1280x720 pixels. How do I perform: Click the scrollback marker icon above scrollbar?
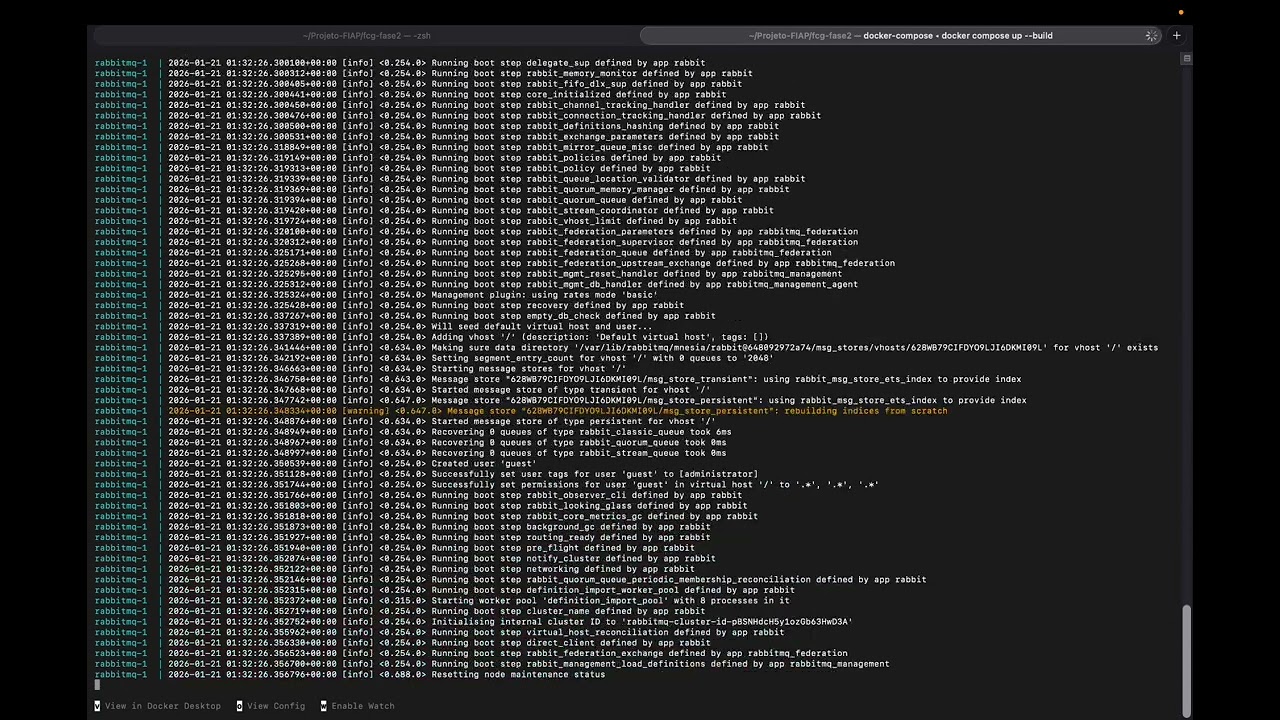[x=1187, y=59]
